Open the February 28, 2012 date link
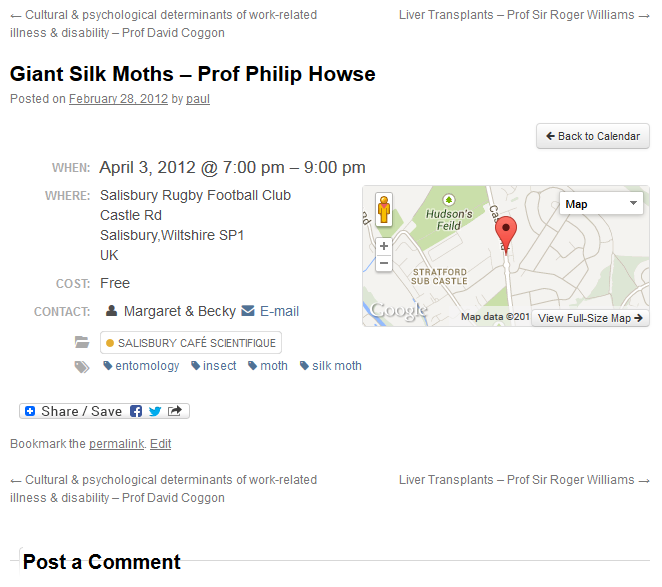Image resolution: width=662 pixels, height=587 pixels. coord(118,99)
